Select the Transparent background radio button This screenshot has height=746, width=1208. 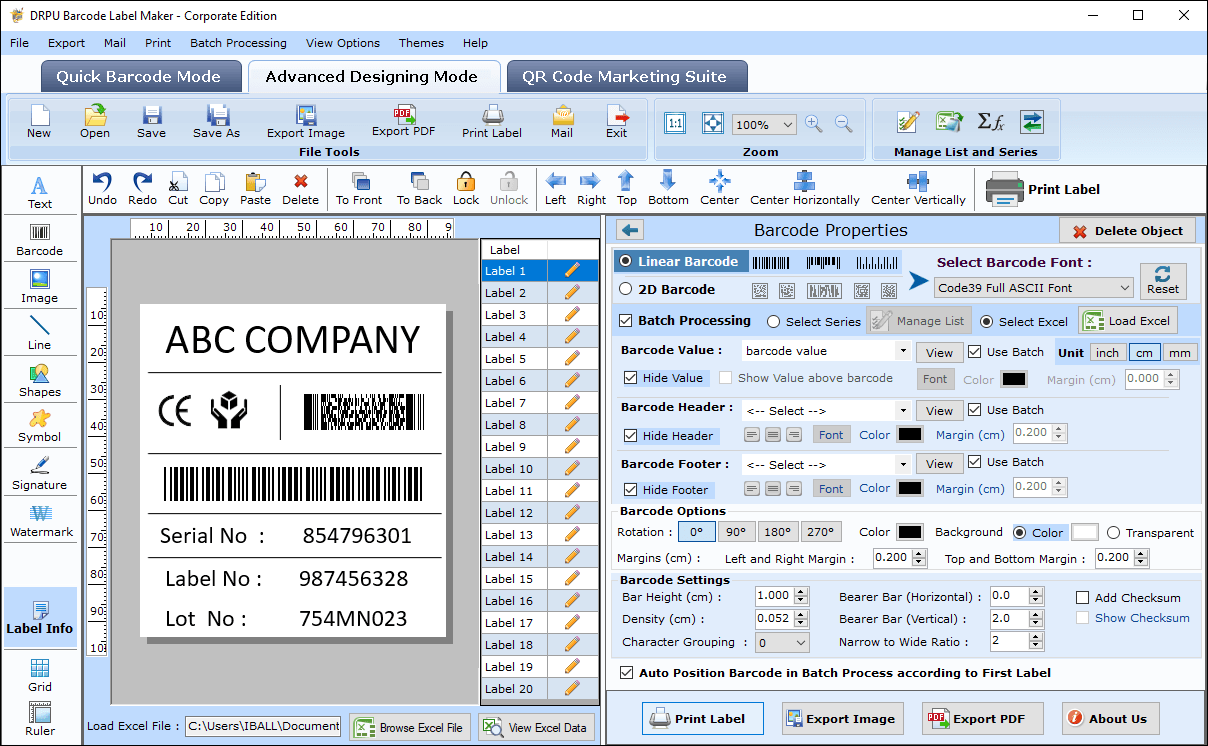click(1115, 533)
